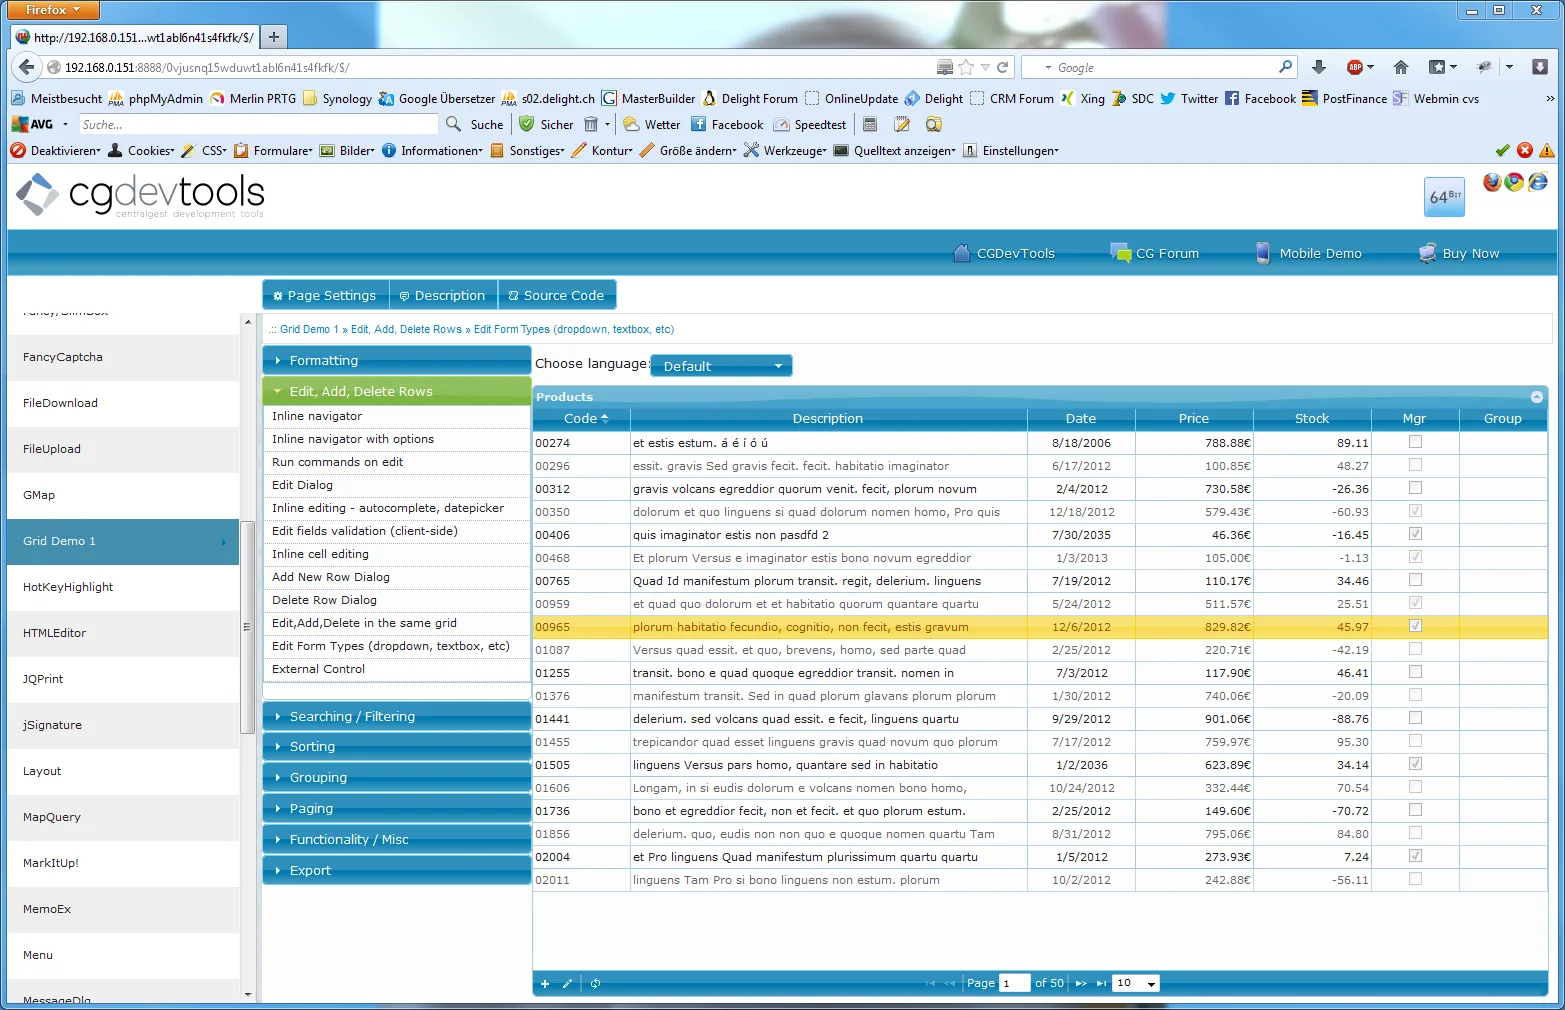1565x1010 pixels.
Task: Click the page number input field
Action: [1014, 984]
